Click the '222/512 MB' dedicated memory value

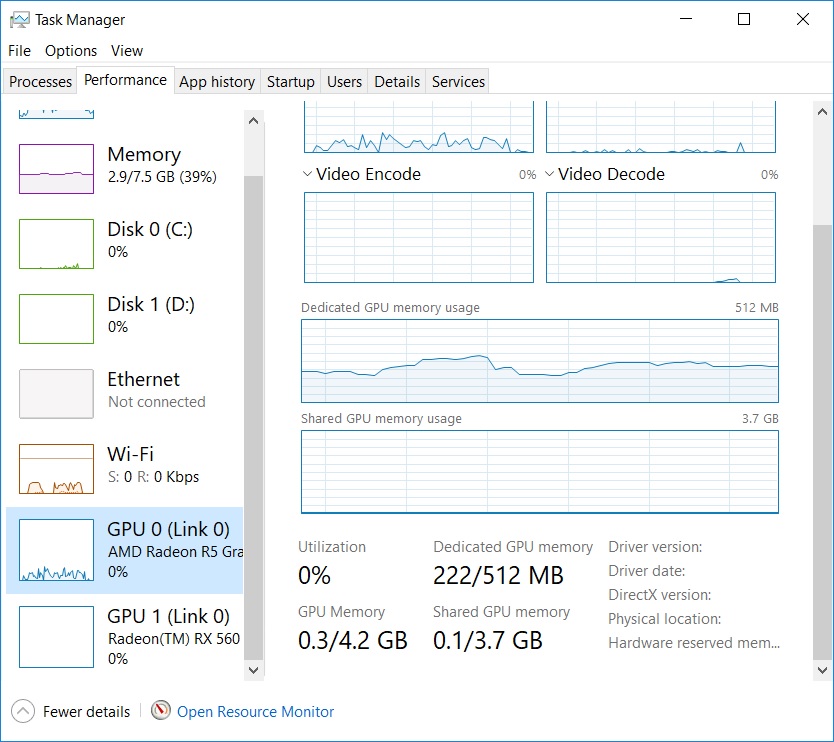[x=498, y=576]
